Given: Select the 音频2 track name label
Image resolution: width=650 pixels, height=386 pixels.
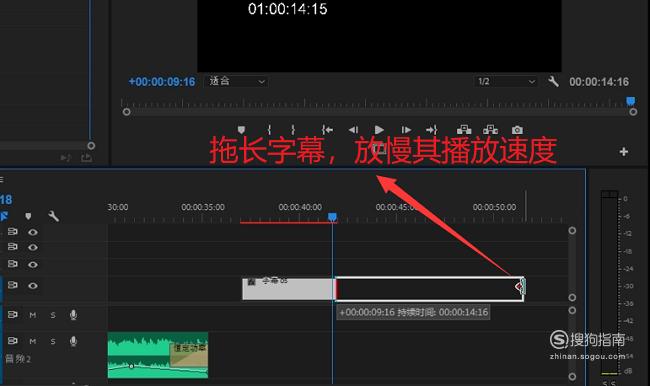Looking at the screenshot, I should point(18,359).
